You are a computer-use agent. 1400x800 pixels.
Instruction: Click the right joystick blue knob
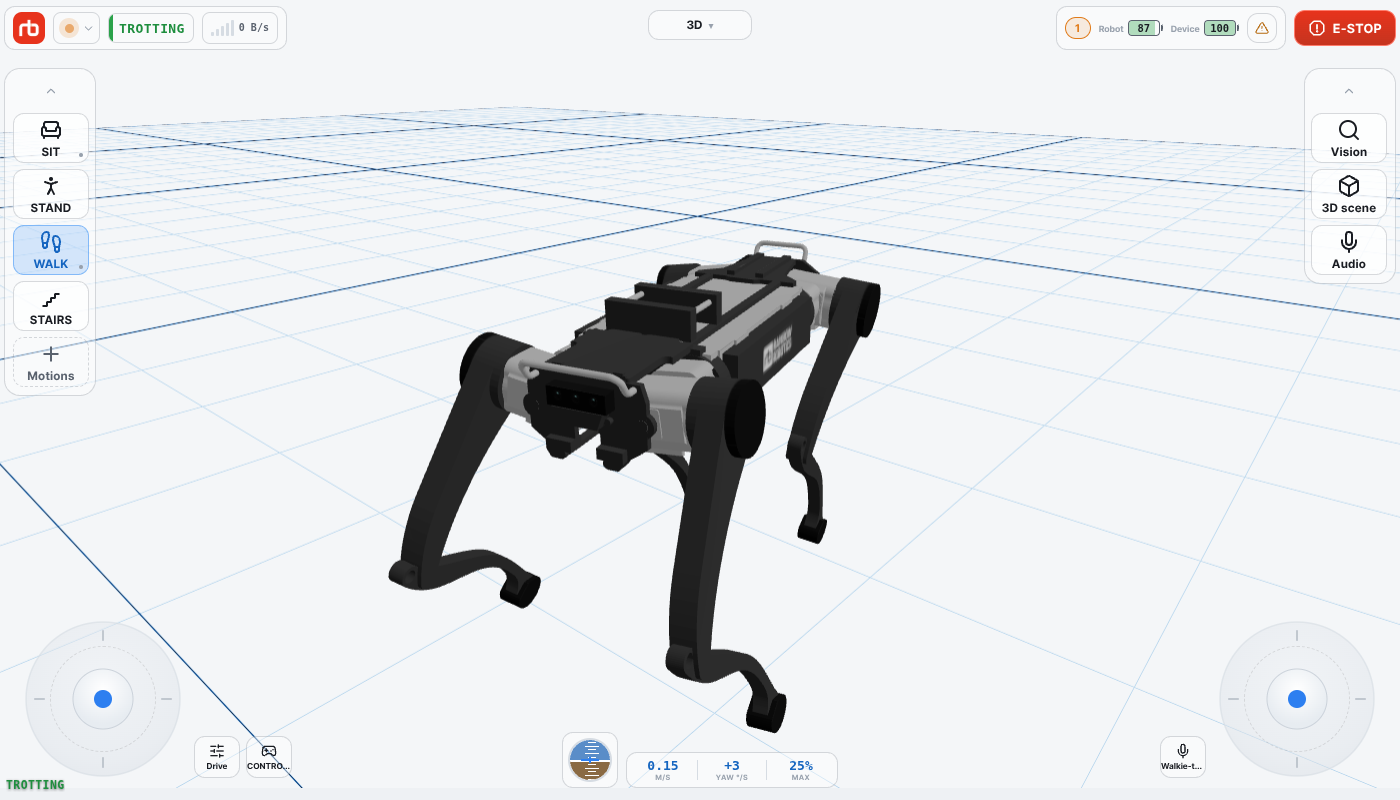pyautogui.click(x=1297, y=699)
